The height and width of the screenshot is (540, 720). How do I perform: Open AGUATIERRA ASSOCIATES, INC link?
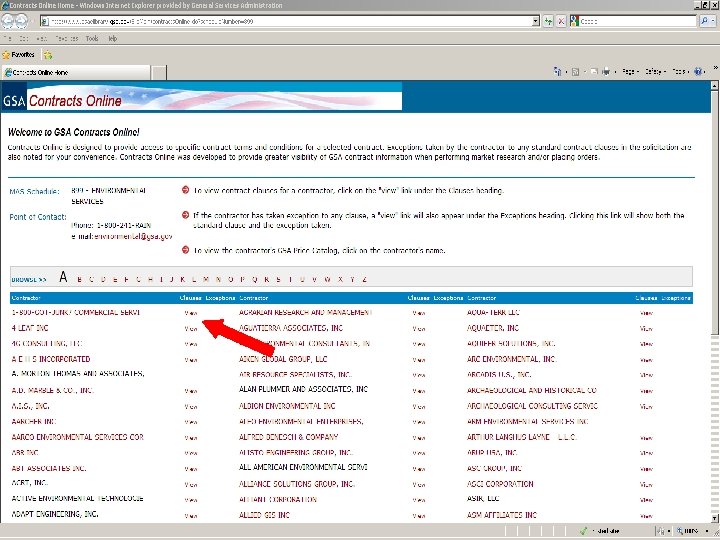click(291, 328)
